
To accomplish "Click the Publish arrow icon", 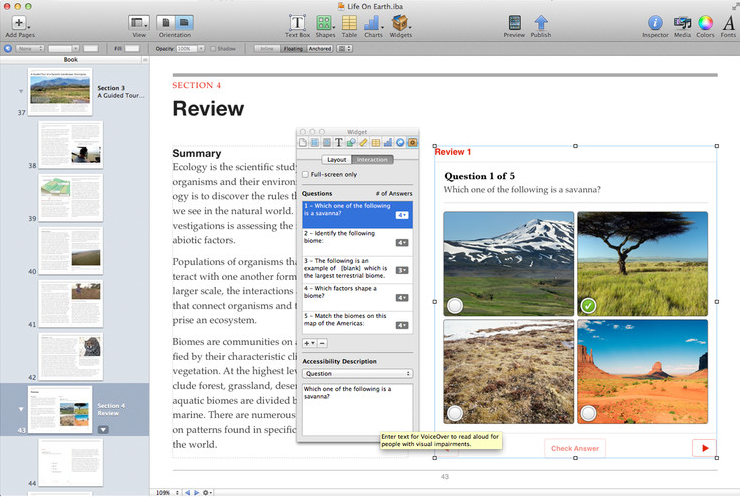I will [541, 22].
